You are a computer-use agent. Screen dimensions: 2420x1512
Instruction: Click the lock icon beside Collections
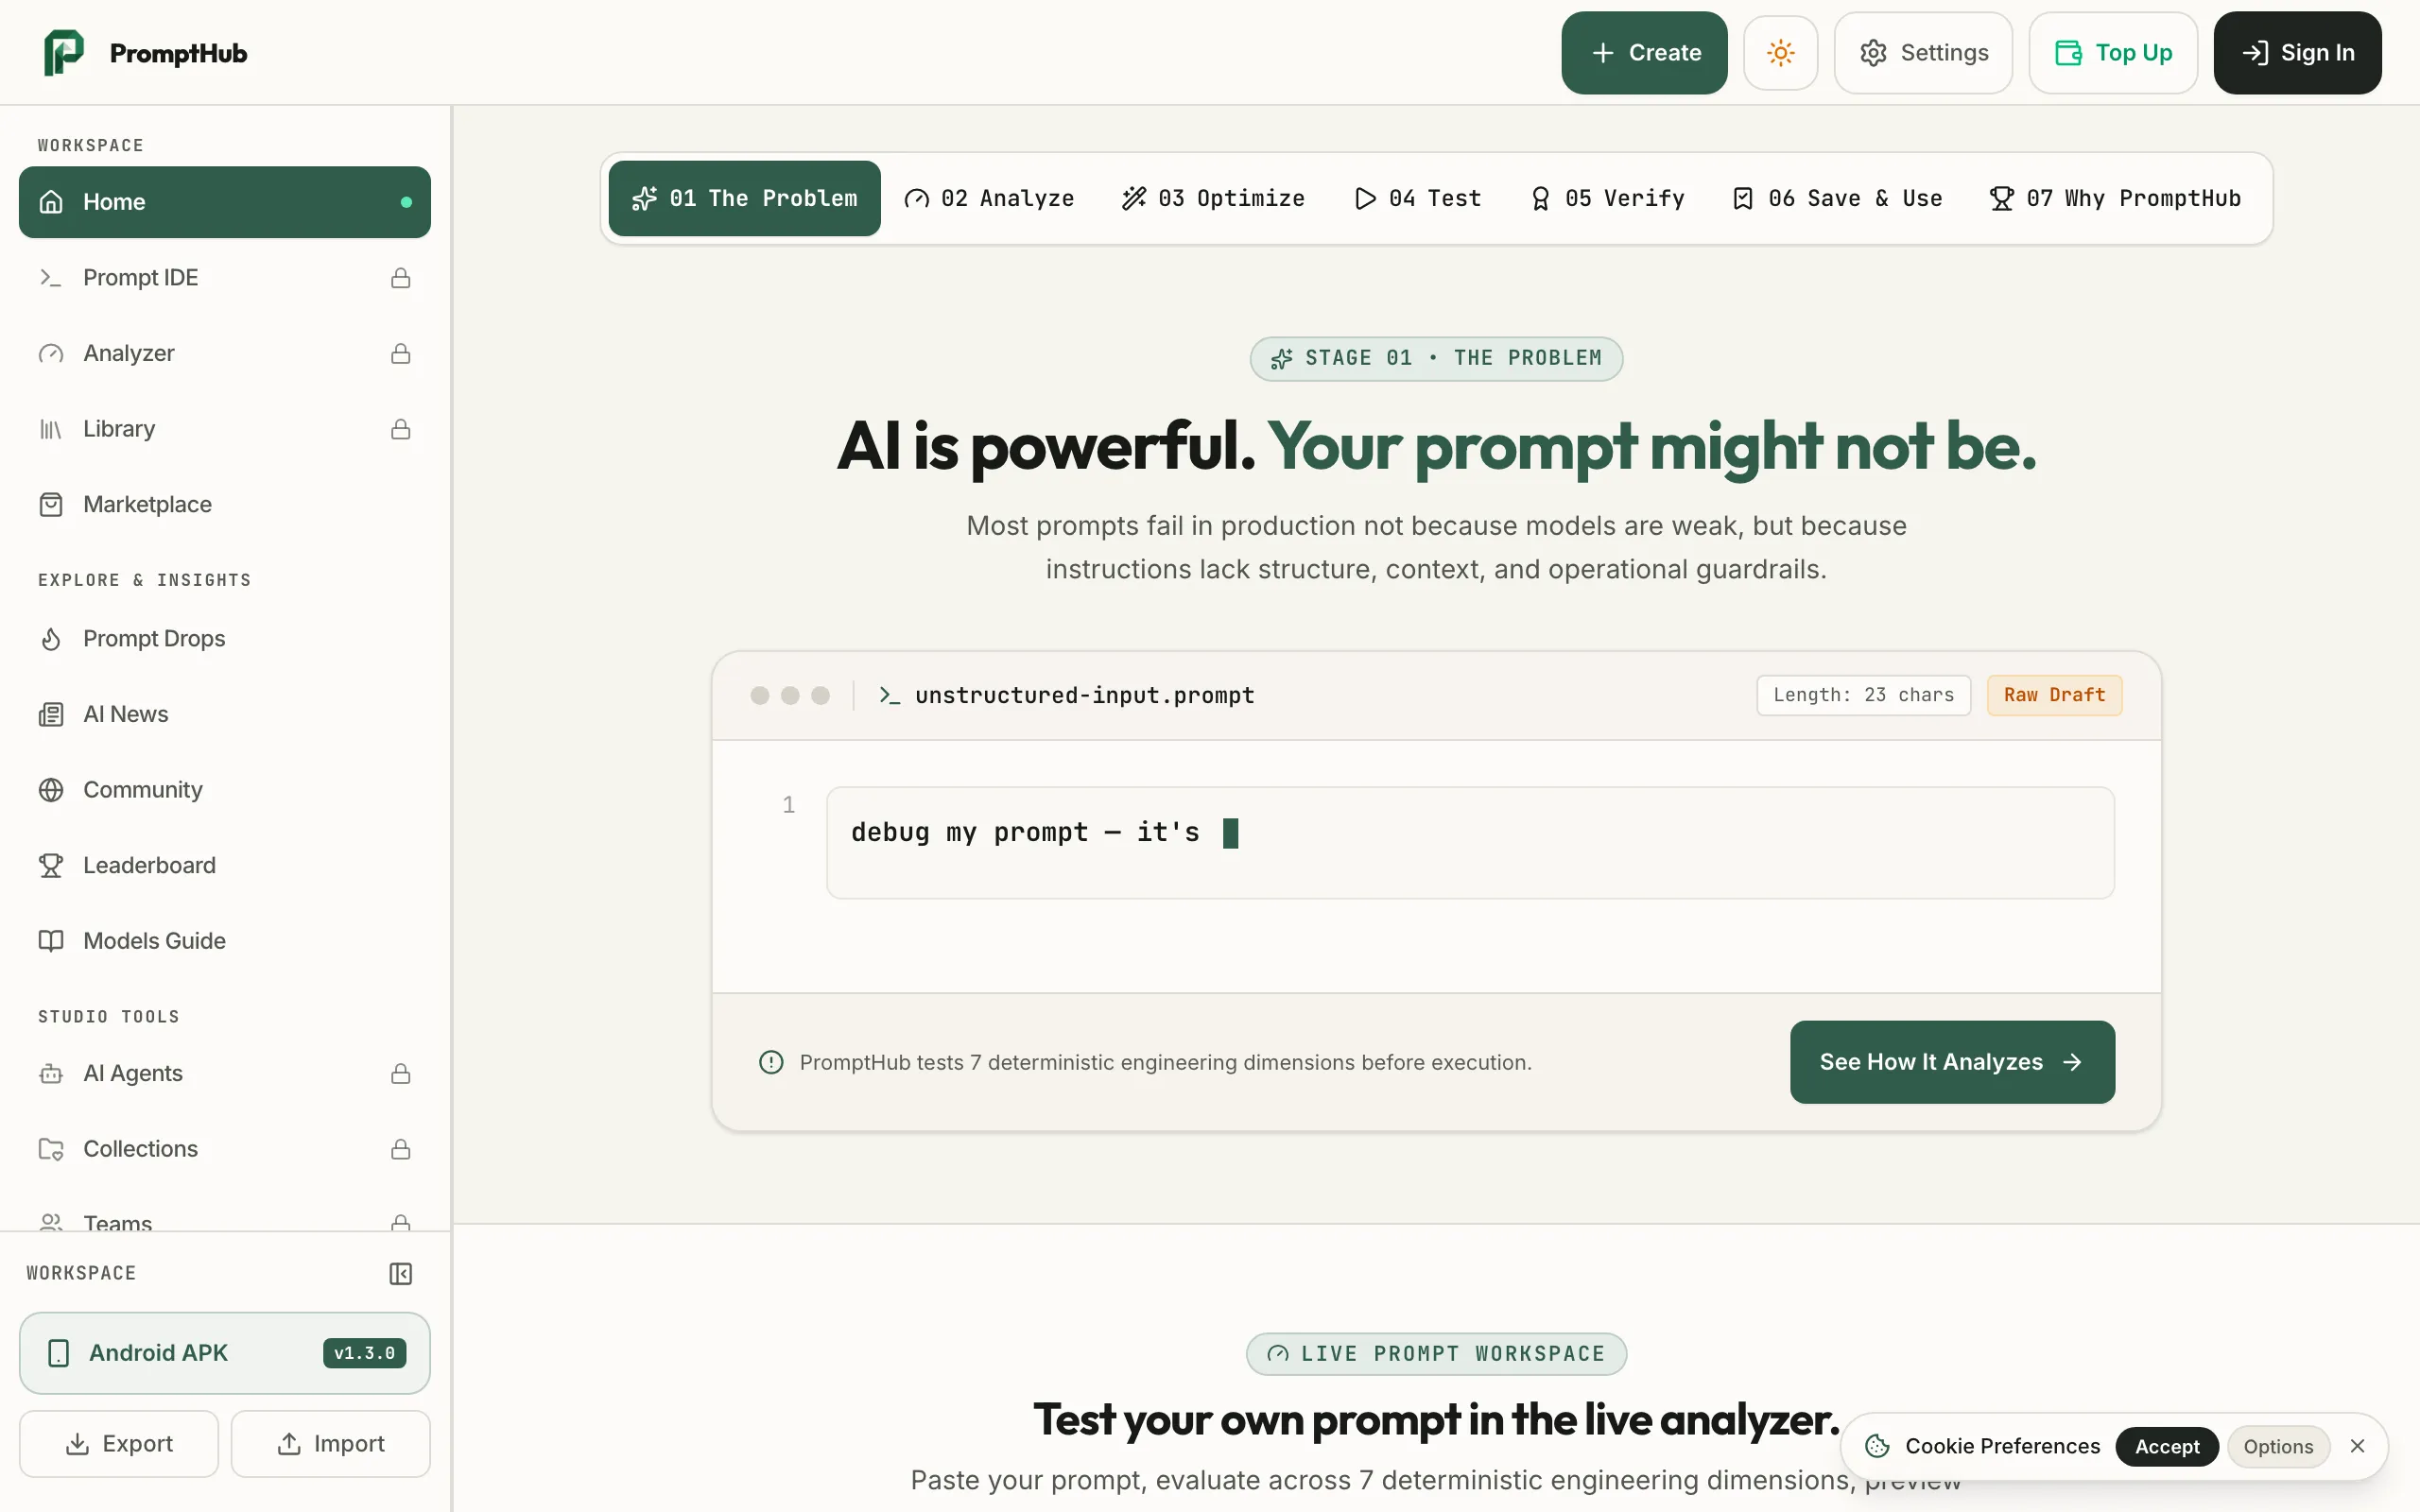pos(400,1149)
